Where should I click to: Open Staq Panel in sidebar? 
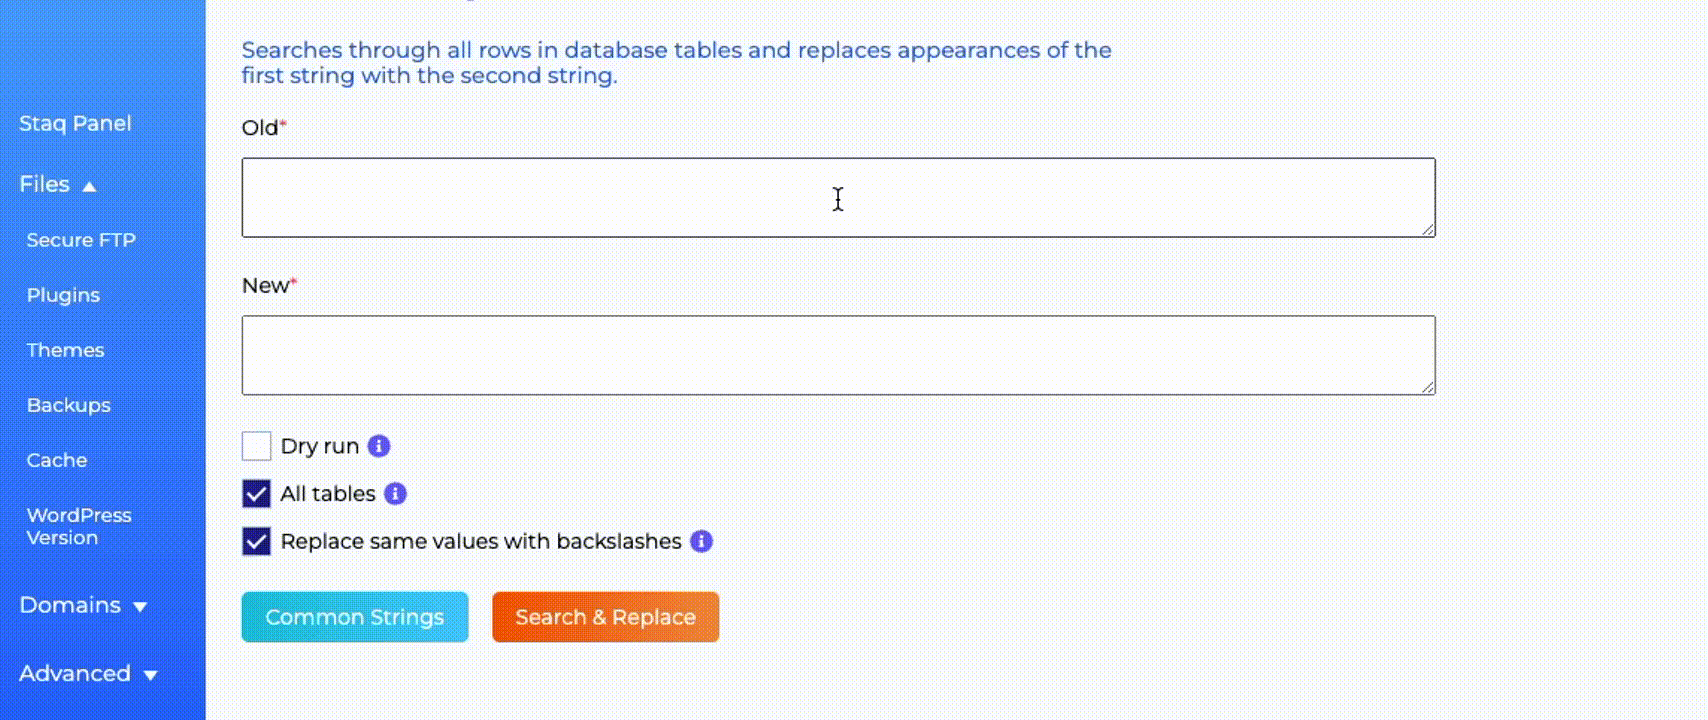click(x=75, y=124)
